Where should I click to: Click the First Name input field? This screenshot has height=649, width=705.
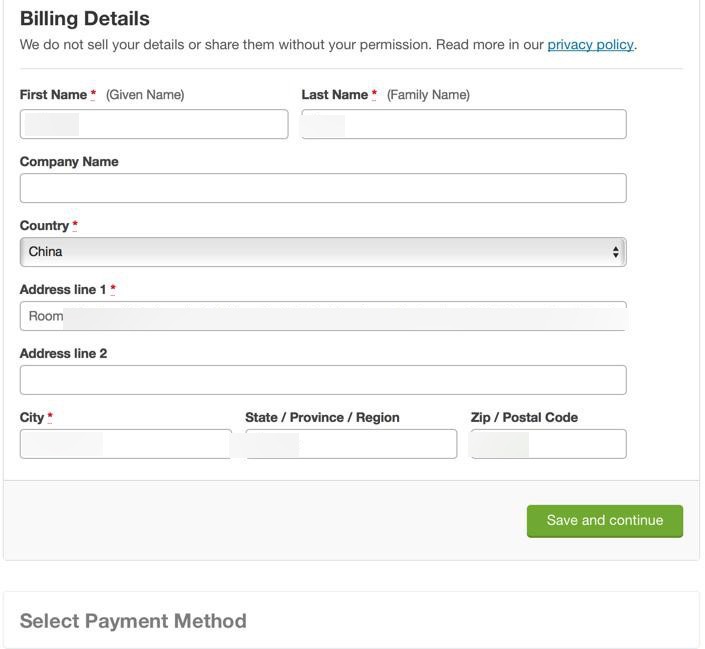[153, 124]
